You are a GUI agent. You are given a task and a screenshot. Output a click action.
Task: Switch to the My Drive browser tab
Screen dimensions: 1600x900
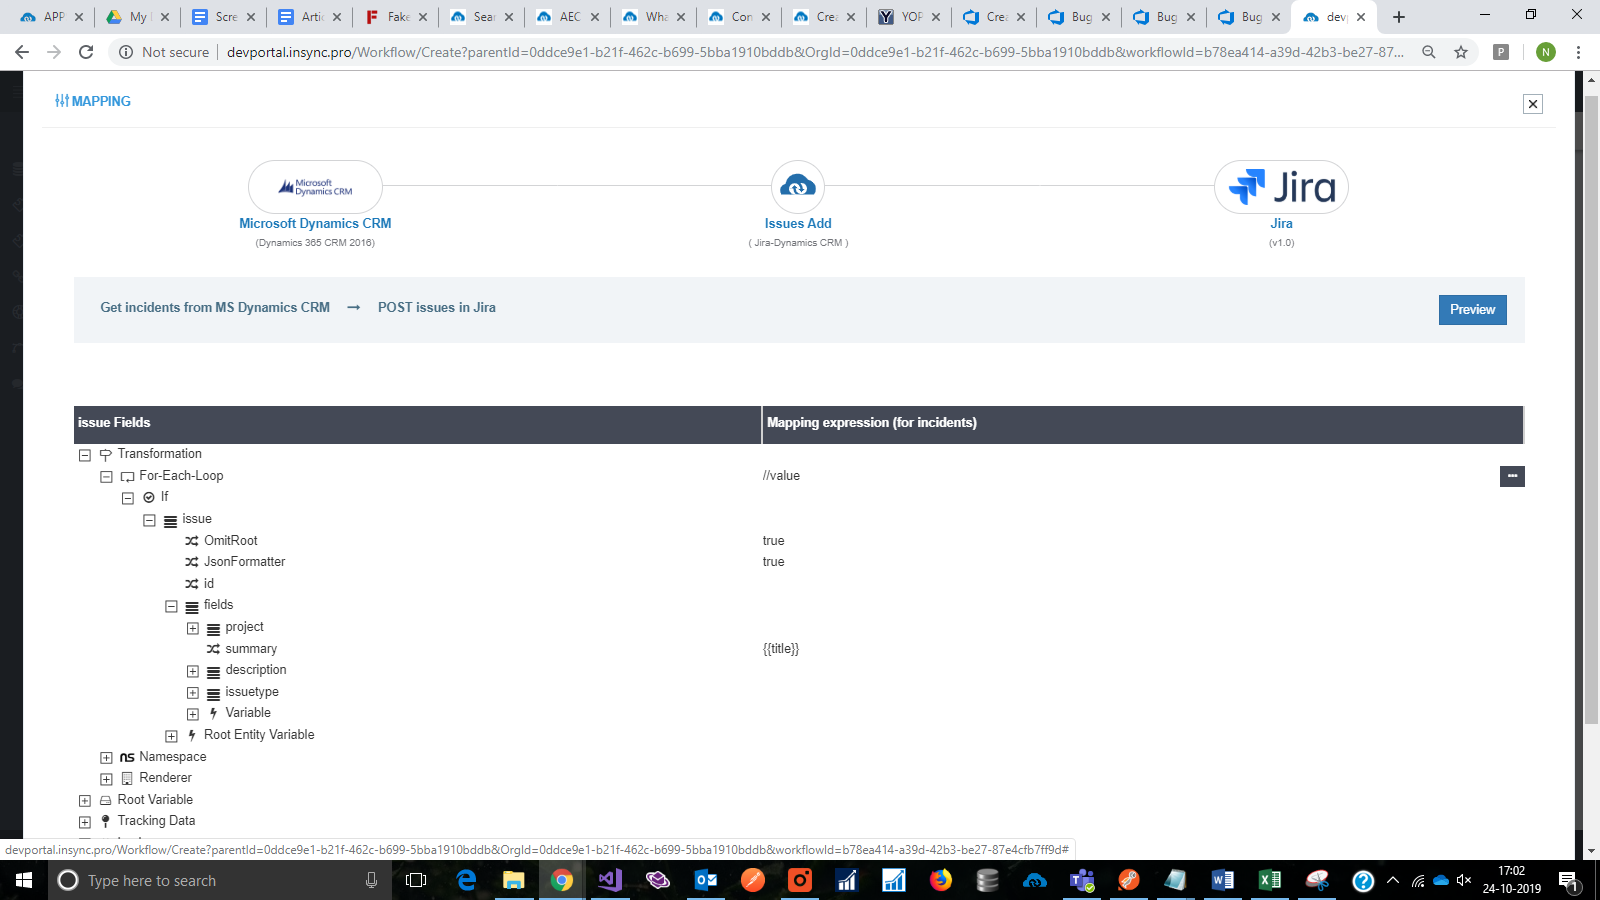[x=137, y=17]
